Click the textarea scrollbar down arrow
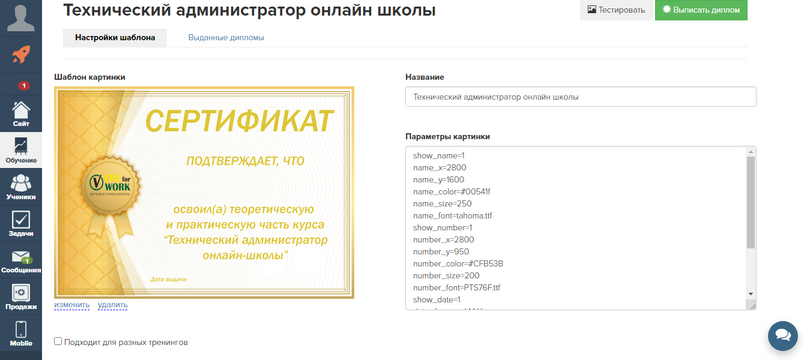Viewport: 810px width, 360px height. point(752,294)
